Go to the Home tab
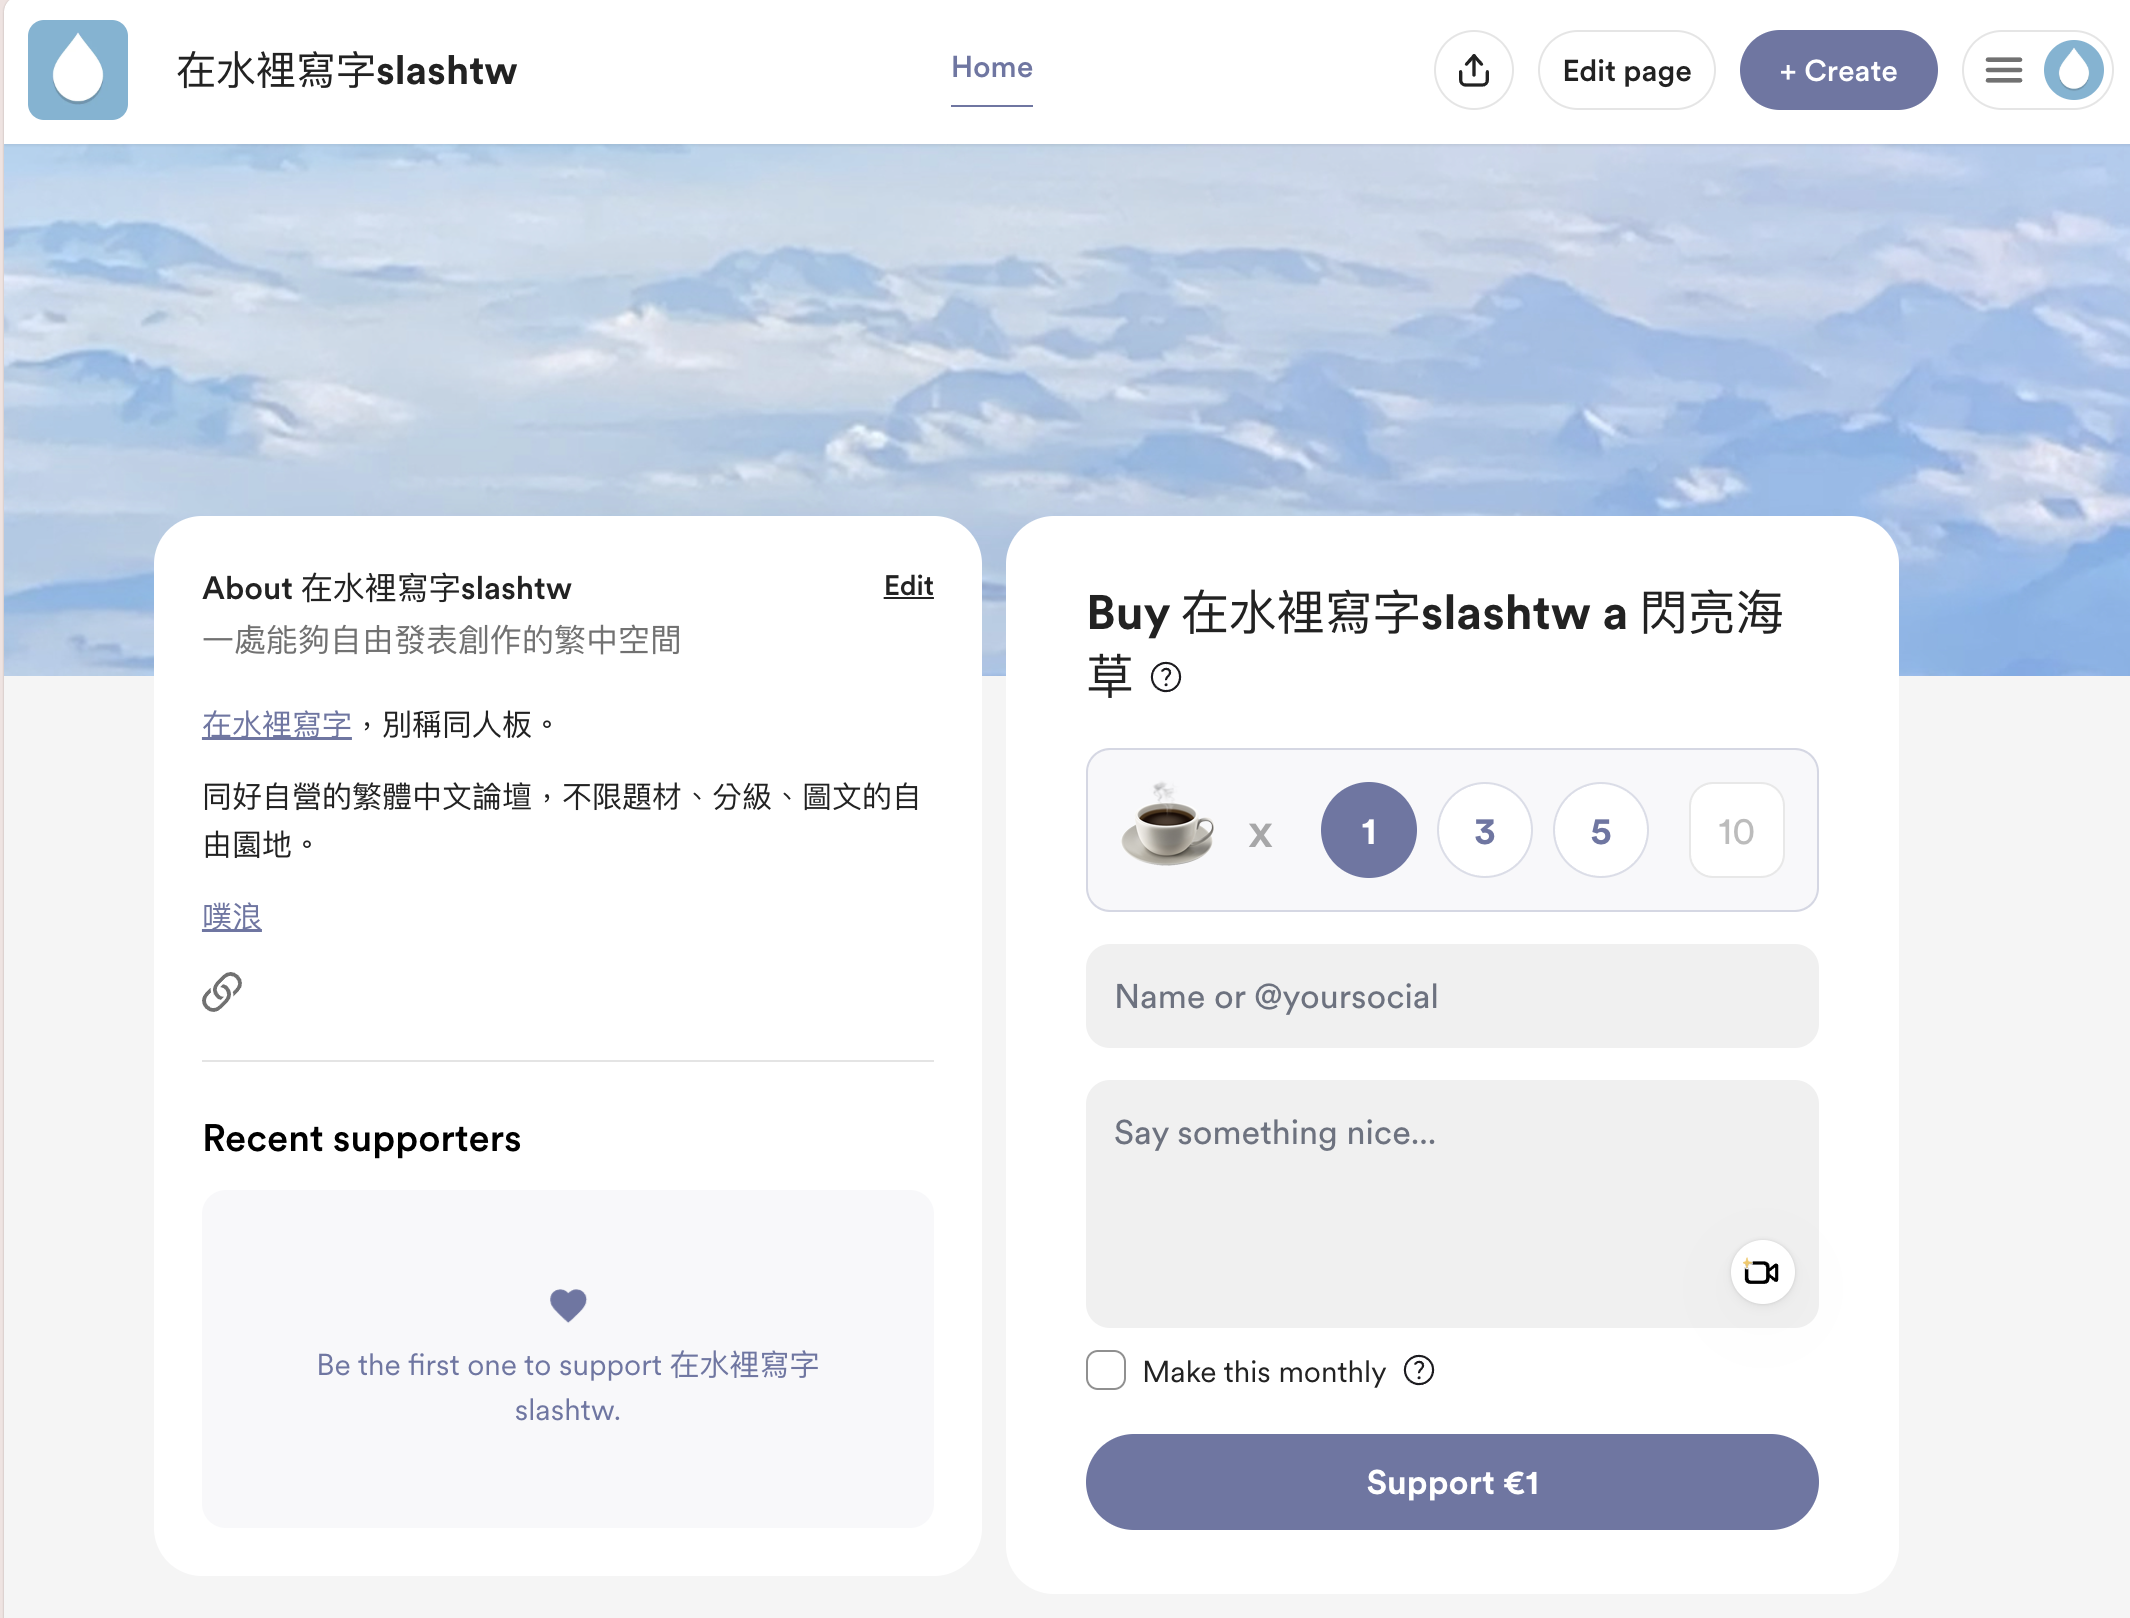 click(992, 68)
